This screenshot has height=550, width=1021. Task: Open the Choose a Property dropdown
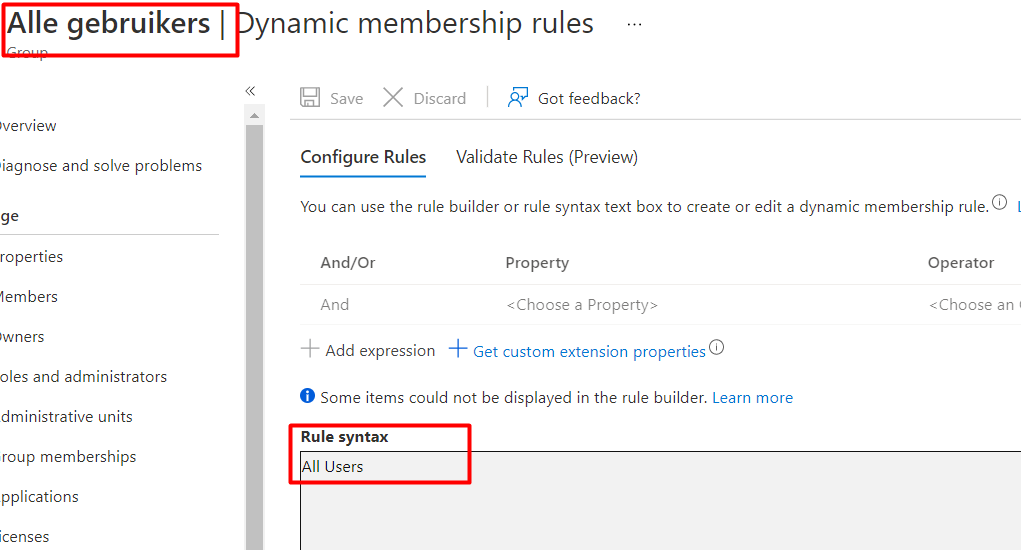(x=581, y=305)
